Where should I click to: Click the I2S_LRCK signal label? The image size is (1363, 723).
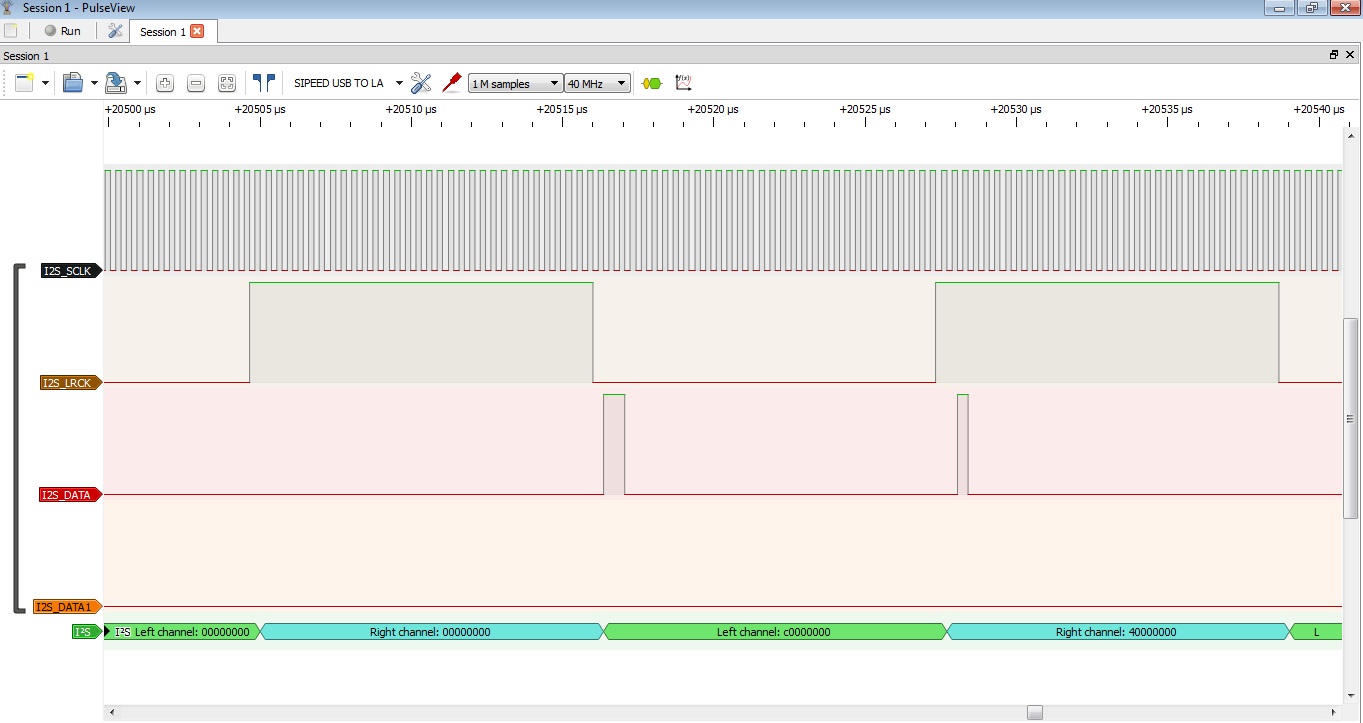click(68, 383)
